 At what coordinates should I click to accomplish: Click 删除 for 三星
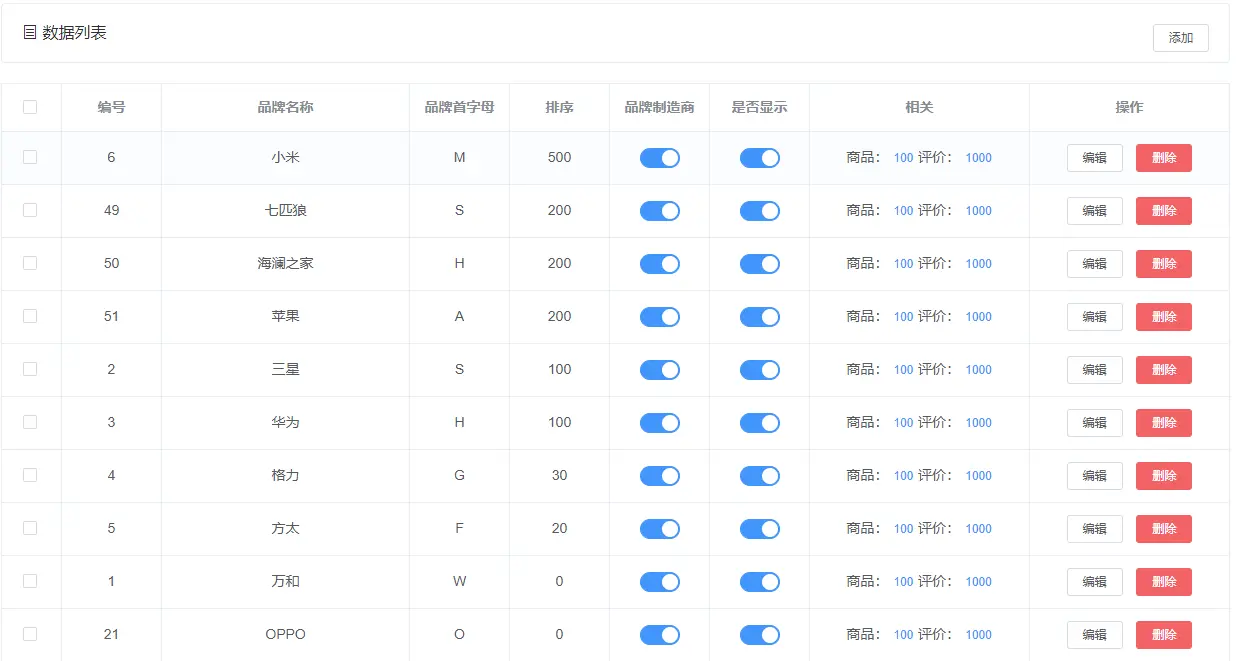tap(1164, 370)
